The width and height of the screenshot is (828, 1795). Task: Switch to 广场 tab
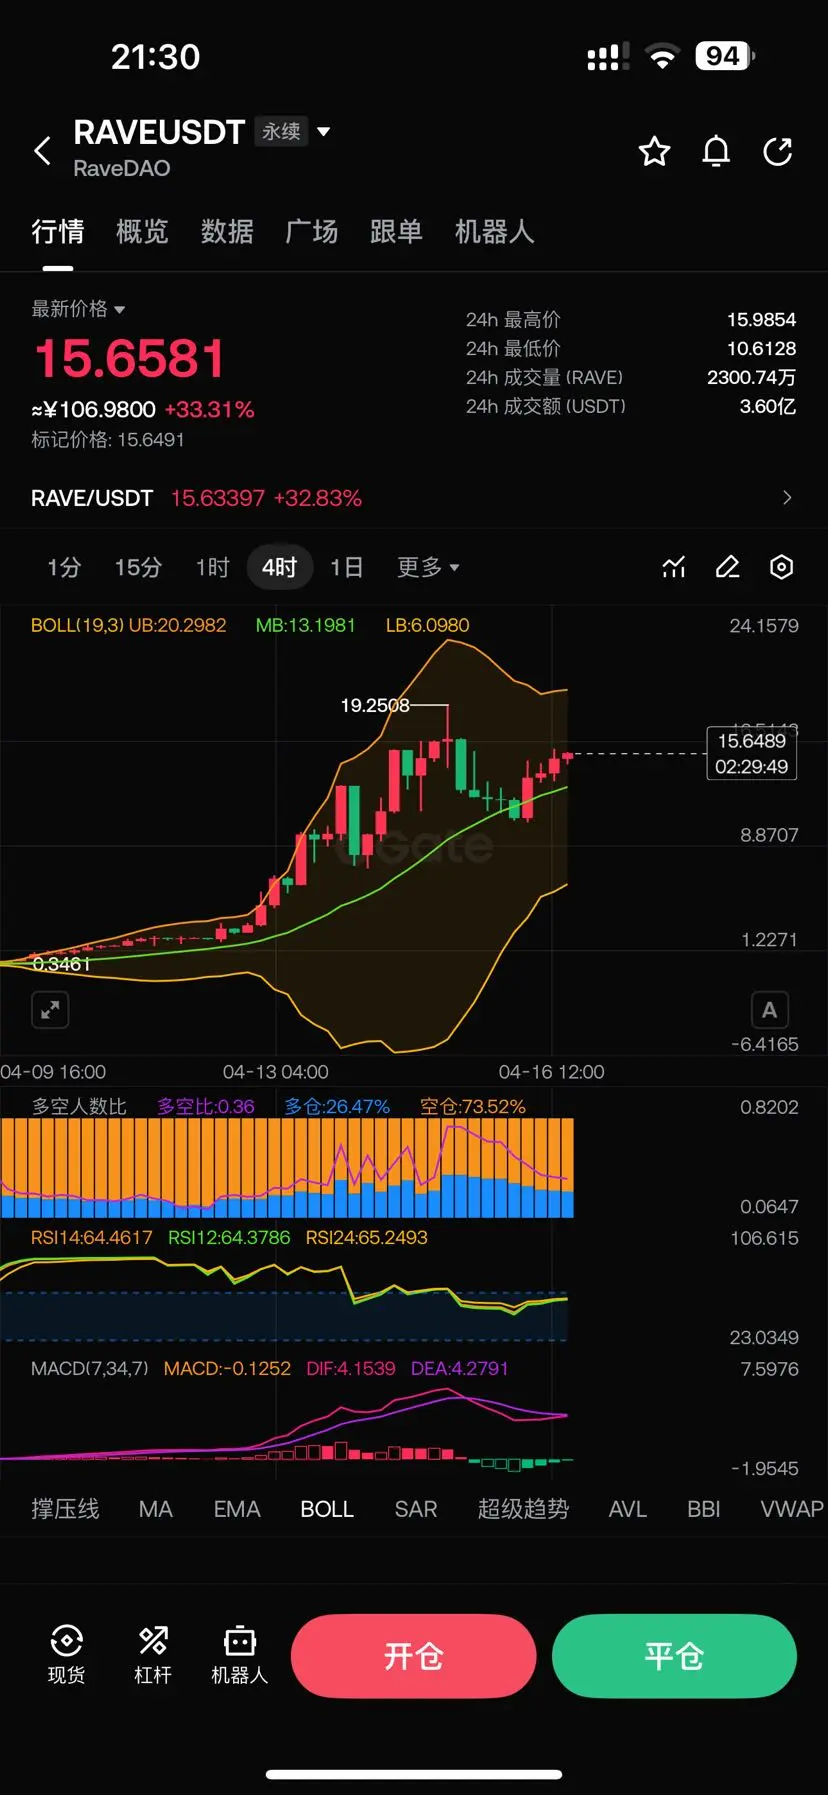click(x=311, y=232)
